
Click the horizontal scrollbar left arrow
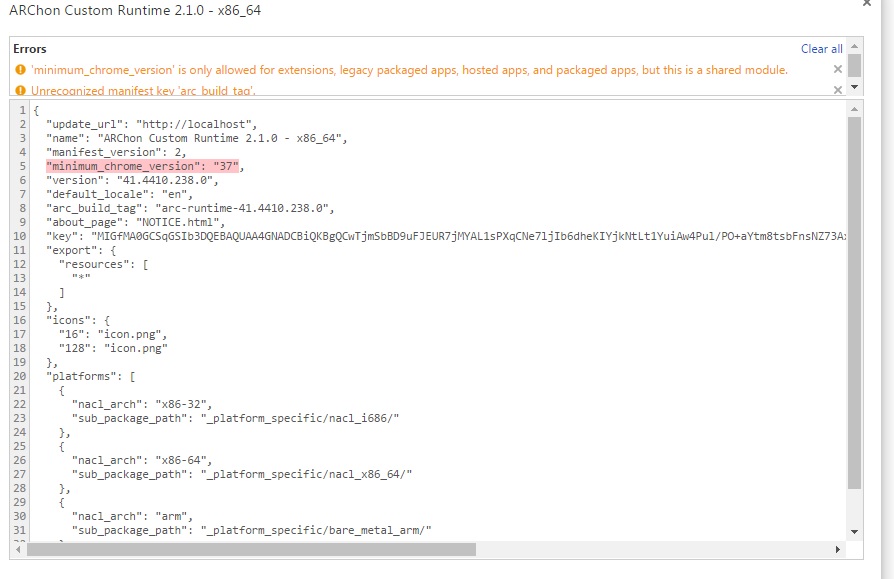(18, 549)
